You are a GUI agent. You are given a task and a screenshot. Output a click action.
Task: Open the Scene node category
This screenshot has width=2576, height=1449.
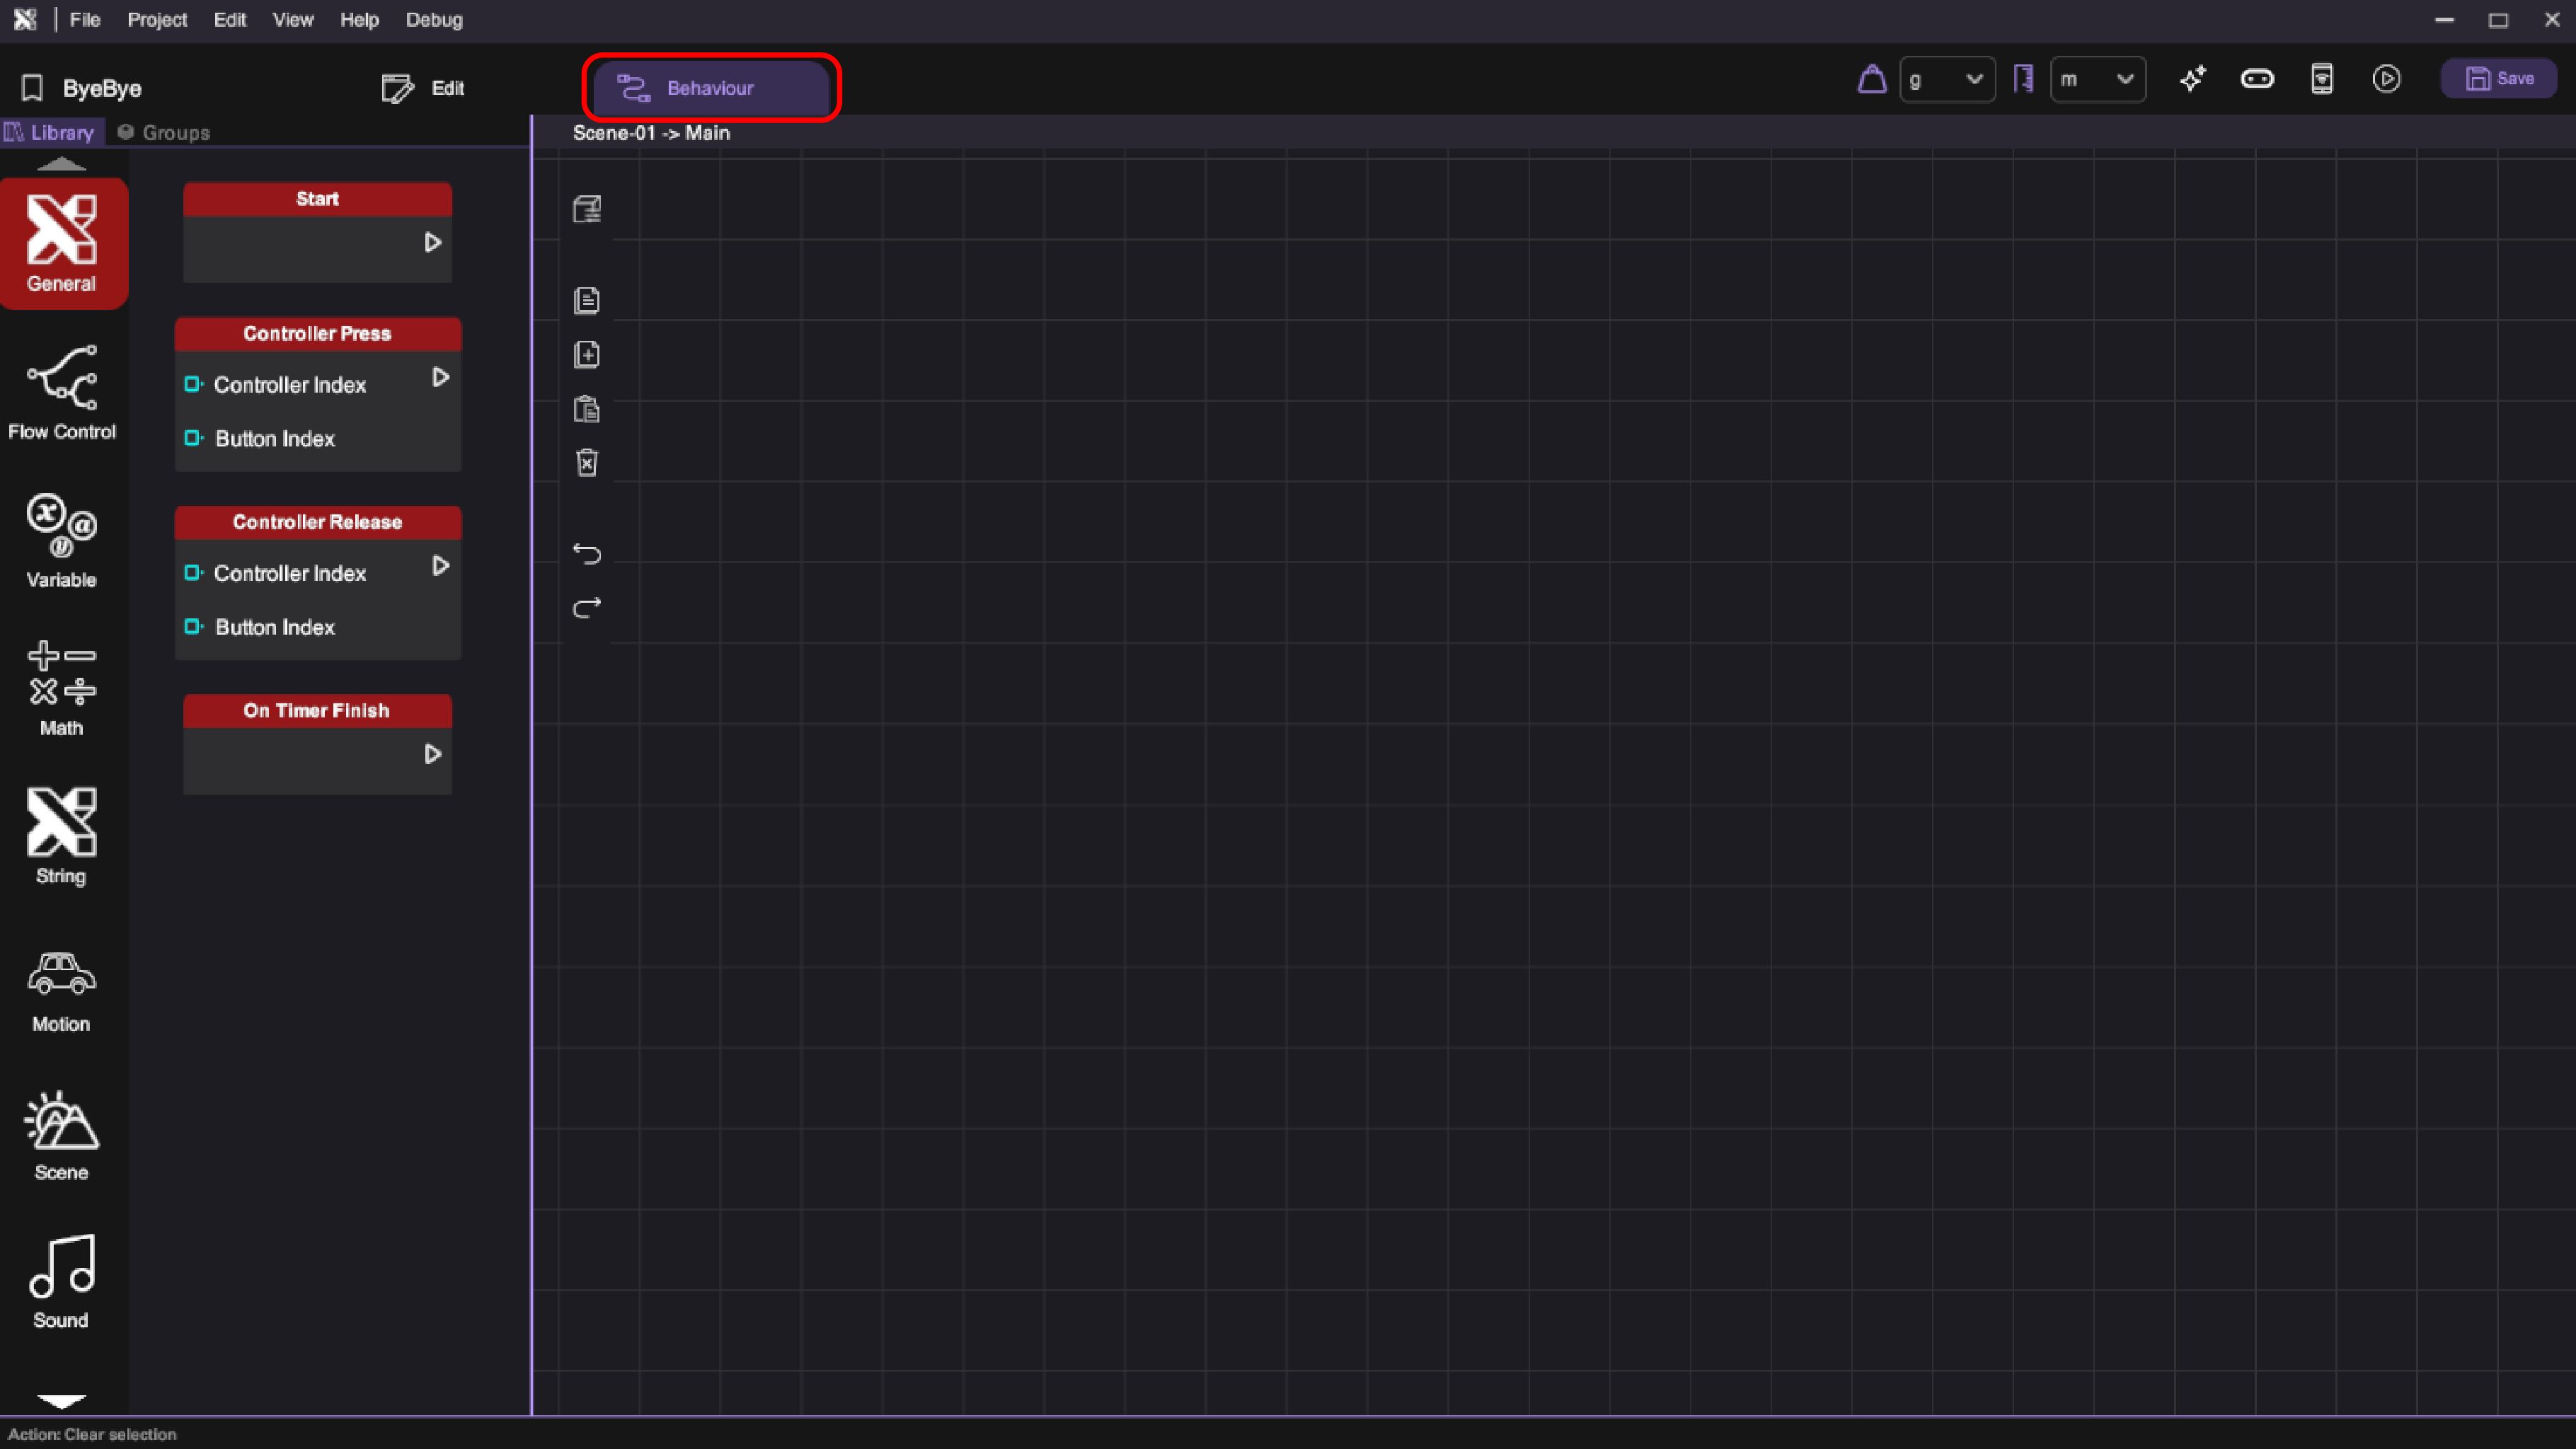pos(62,1136)
